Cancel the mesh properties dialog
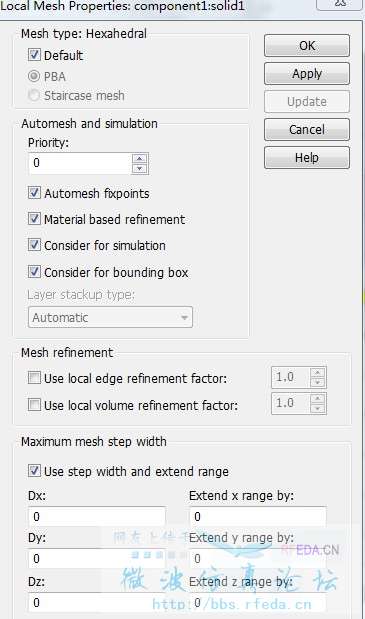The width and height of the screenshot is (365, 619). point(307,129)
